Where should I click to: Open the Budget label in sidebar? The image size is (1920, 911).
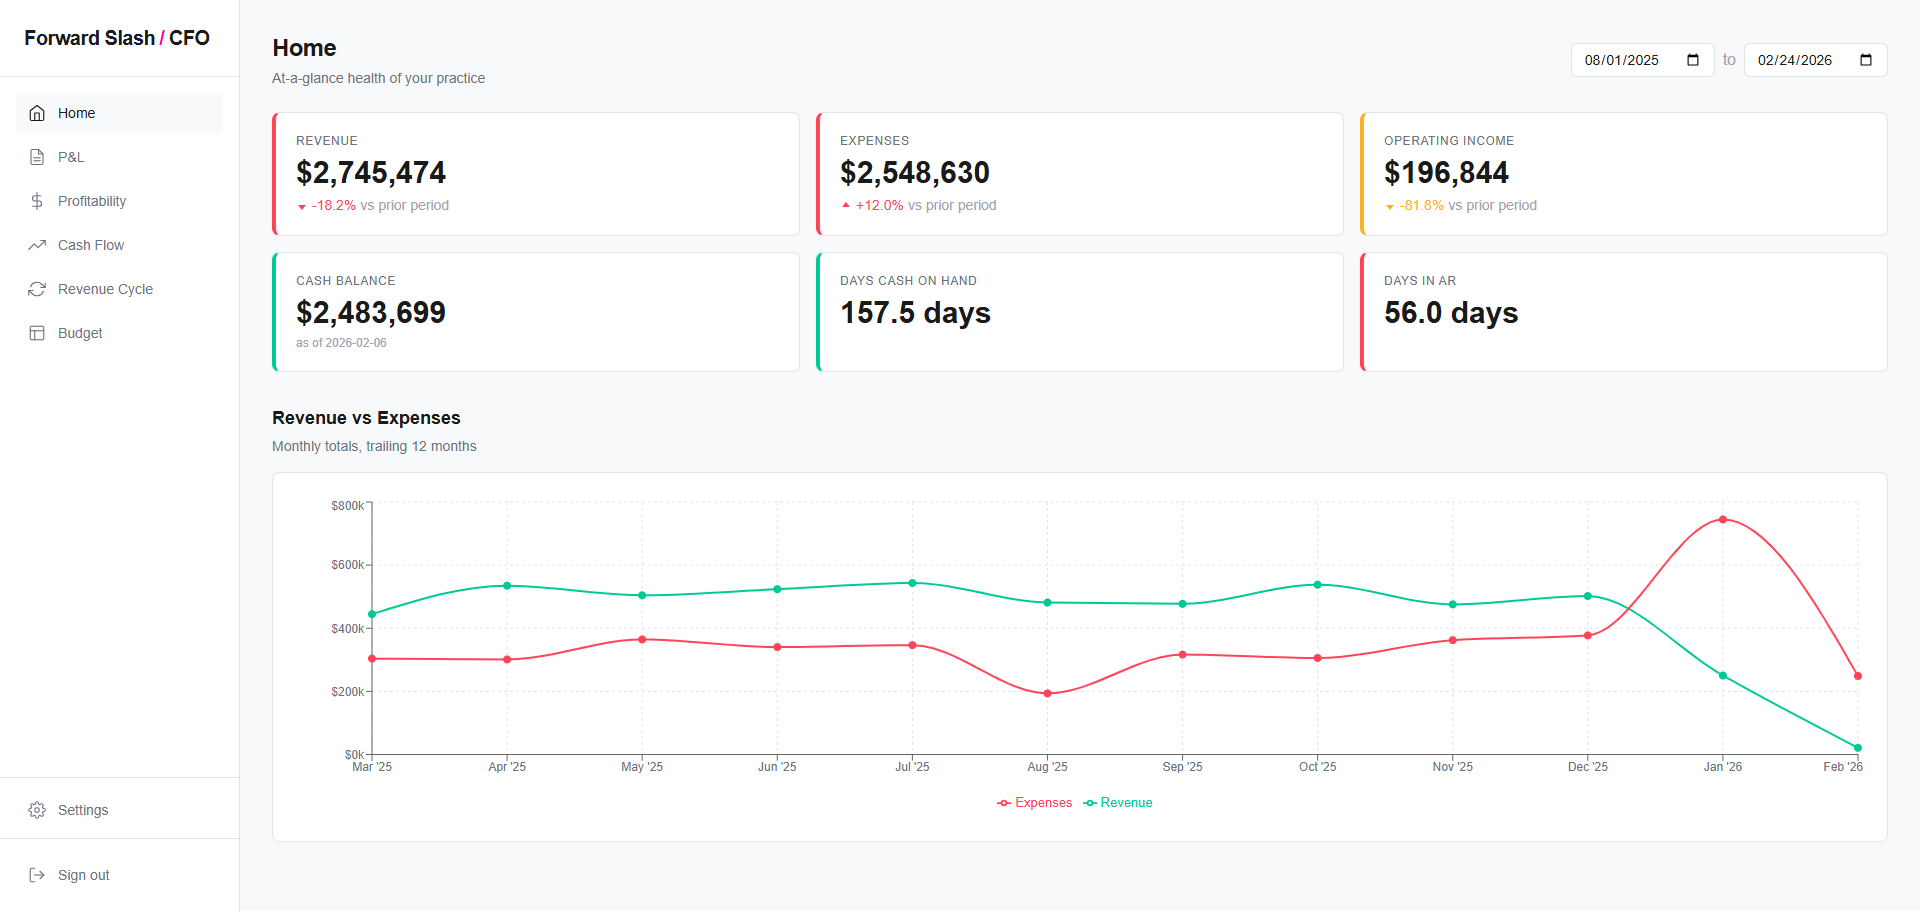coord(80,333)
